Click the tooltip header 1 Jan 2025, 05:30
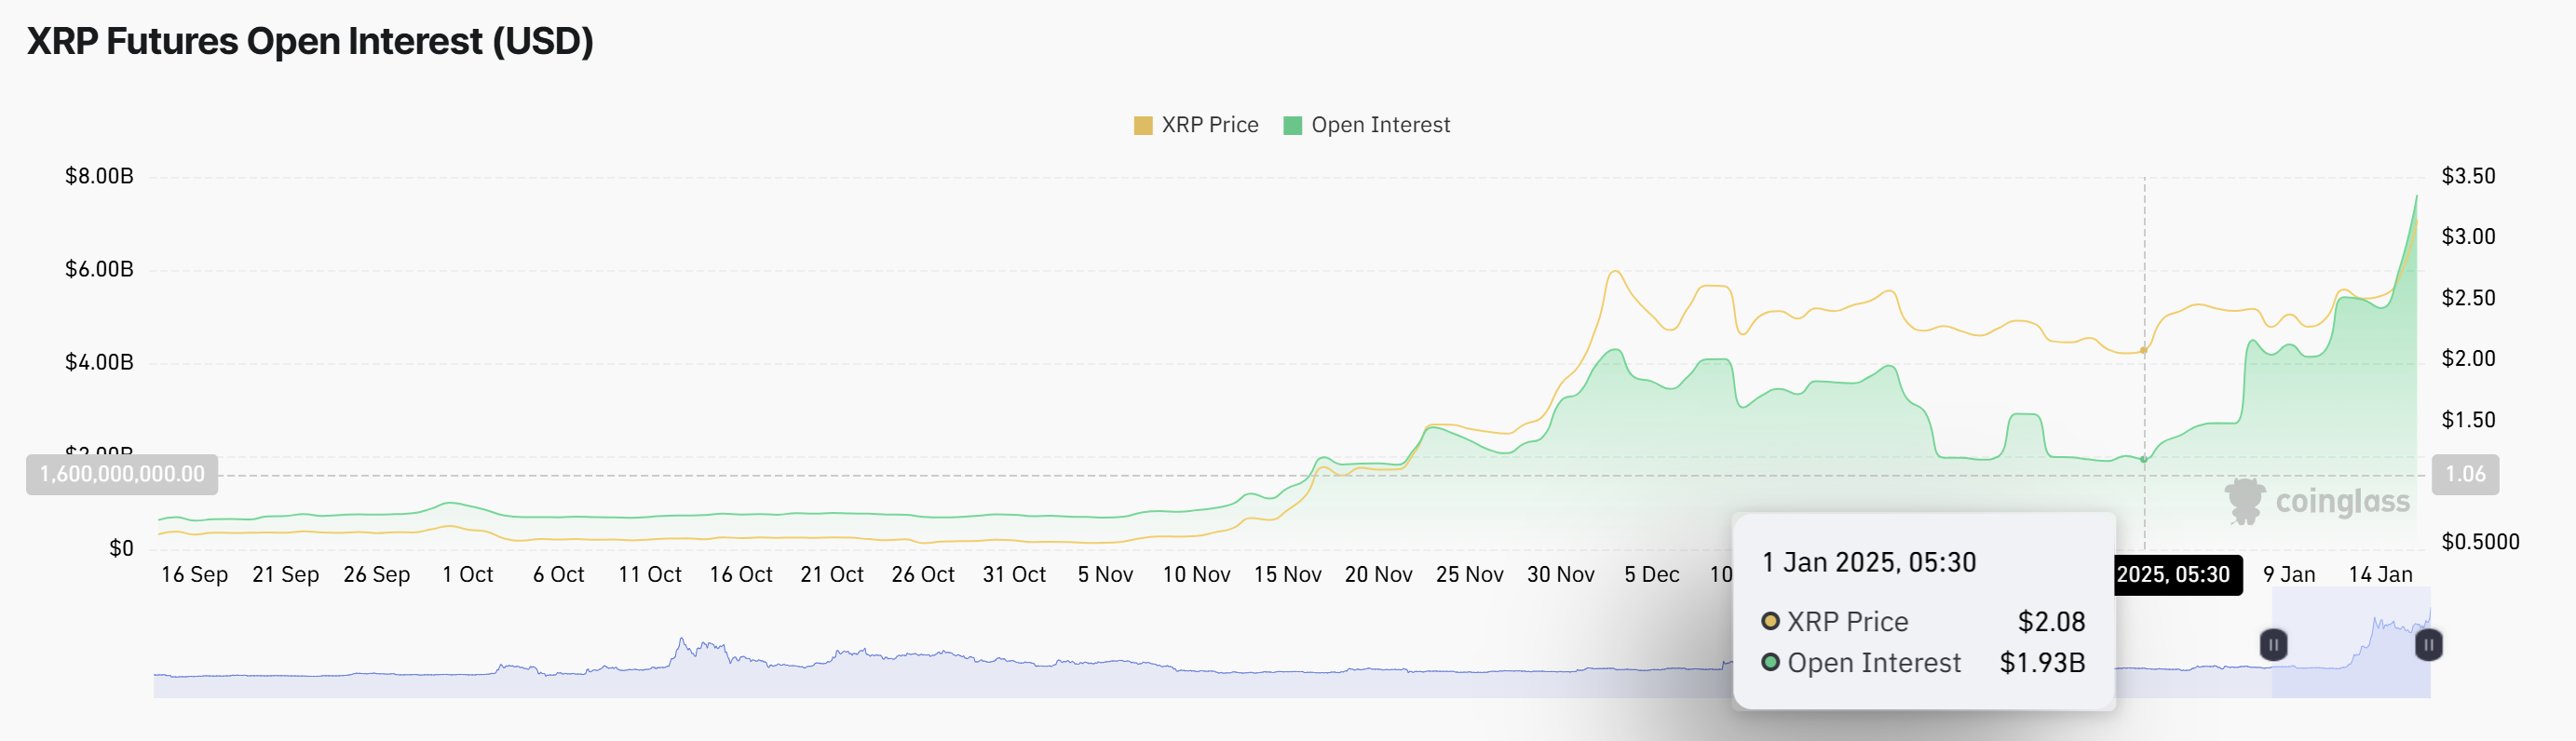The width and height of the screenshot is (2576, 741). pos(1869,563)
